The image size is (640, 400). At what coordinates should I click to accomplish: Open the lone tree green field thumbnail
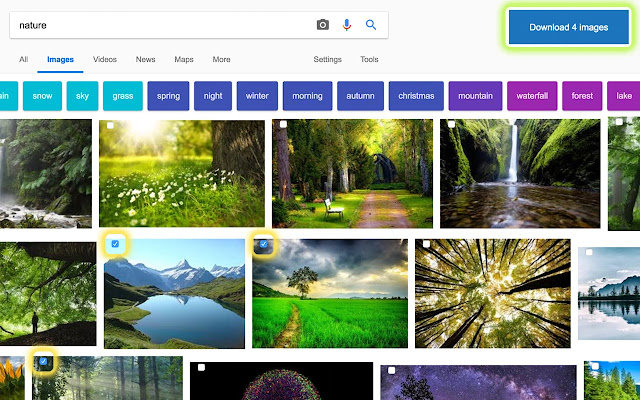point(330,293)
